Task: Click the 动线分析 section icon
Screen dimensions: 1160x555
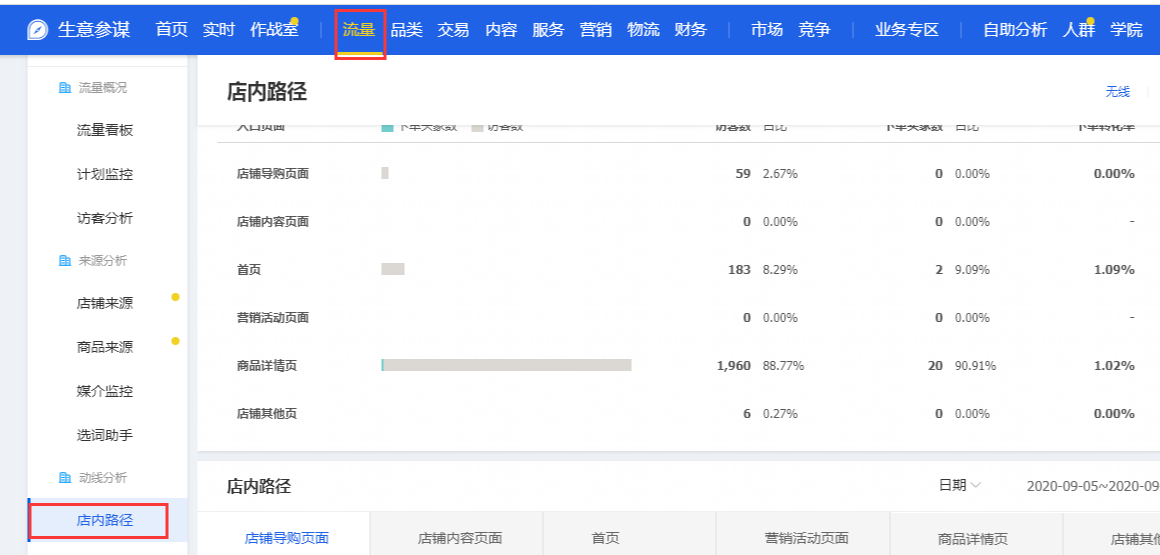Action: [64, 478]
